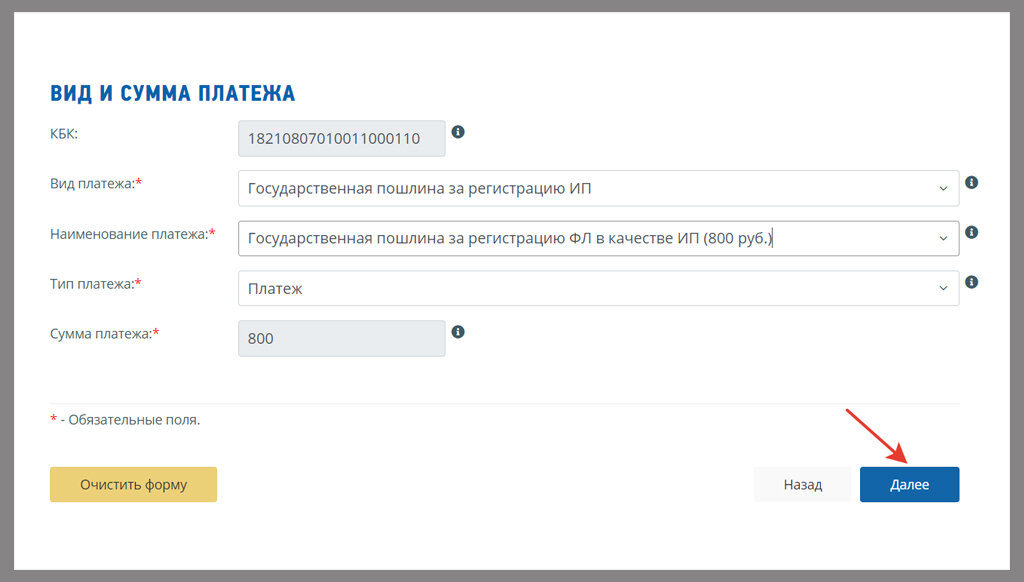Image resolution: width=1024 pixels, height=582 pixels.
Task: Click the КБК field with 18210807010011000110
Action: point(342,138)
